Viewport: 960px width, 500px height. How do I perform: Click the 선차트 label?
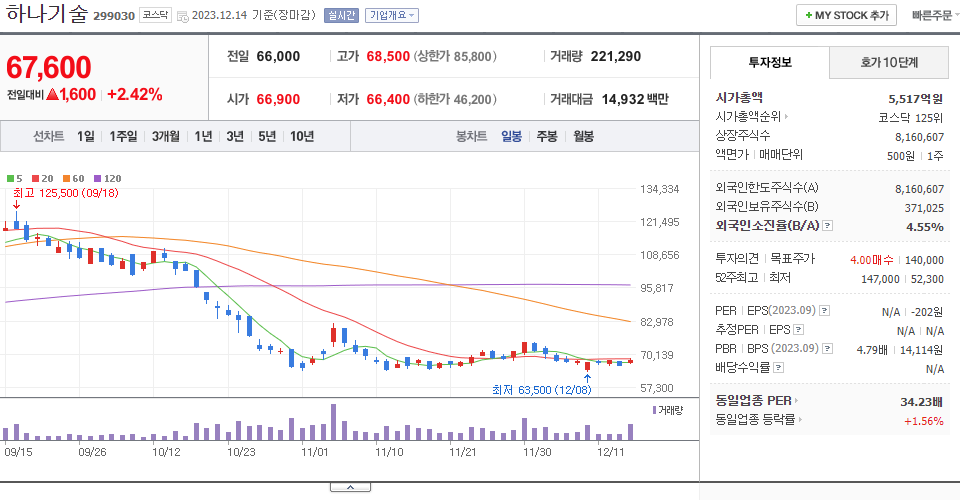pyautogui.click(x=48, y=136)
